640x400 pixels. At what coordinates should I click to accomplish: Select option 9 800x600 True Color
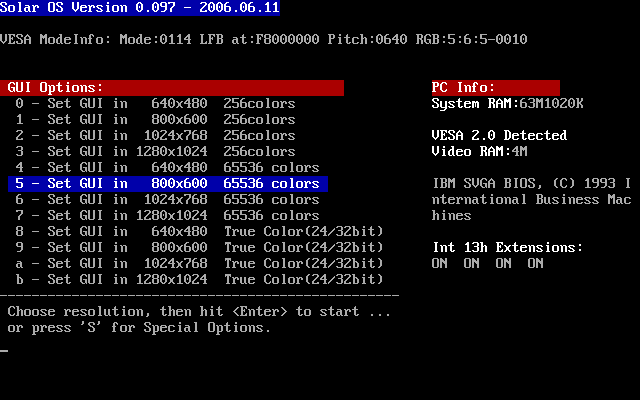pyautogui.click(x=199, y=247)
